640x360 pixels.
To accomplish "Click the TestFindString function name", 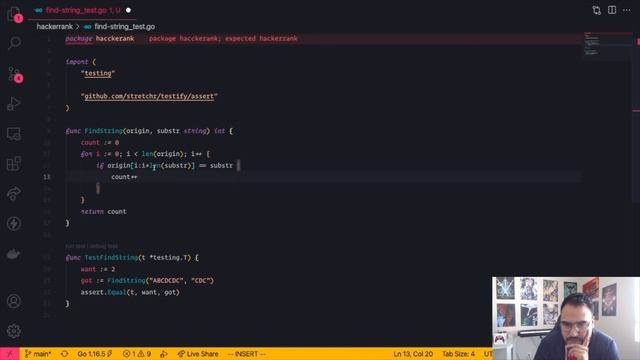I will 111,258.
